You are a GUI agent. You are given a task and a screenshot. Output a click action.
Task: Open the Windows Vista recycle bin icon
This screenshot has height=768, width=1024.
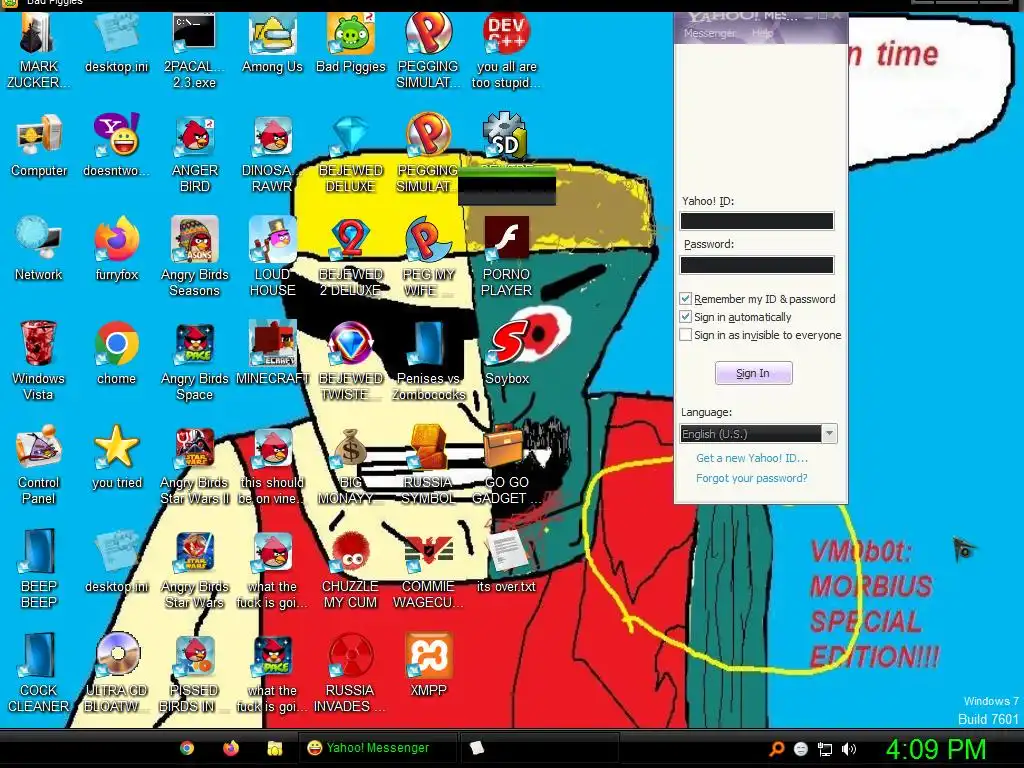point(39,360)
